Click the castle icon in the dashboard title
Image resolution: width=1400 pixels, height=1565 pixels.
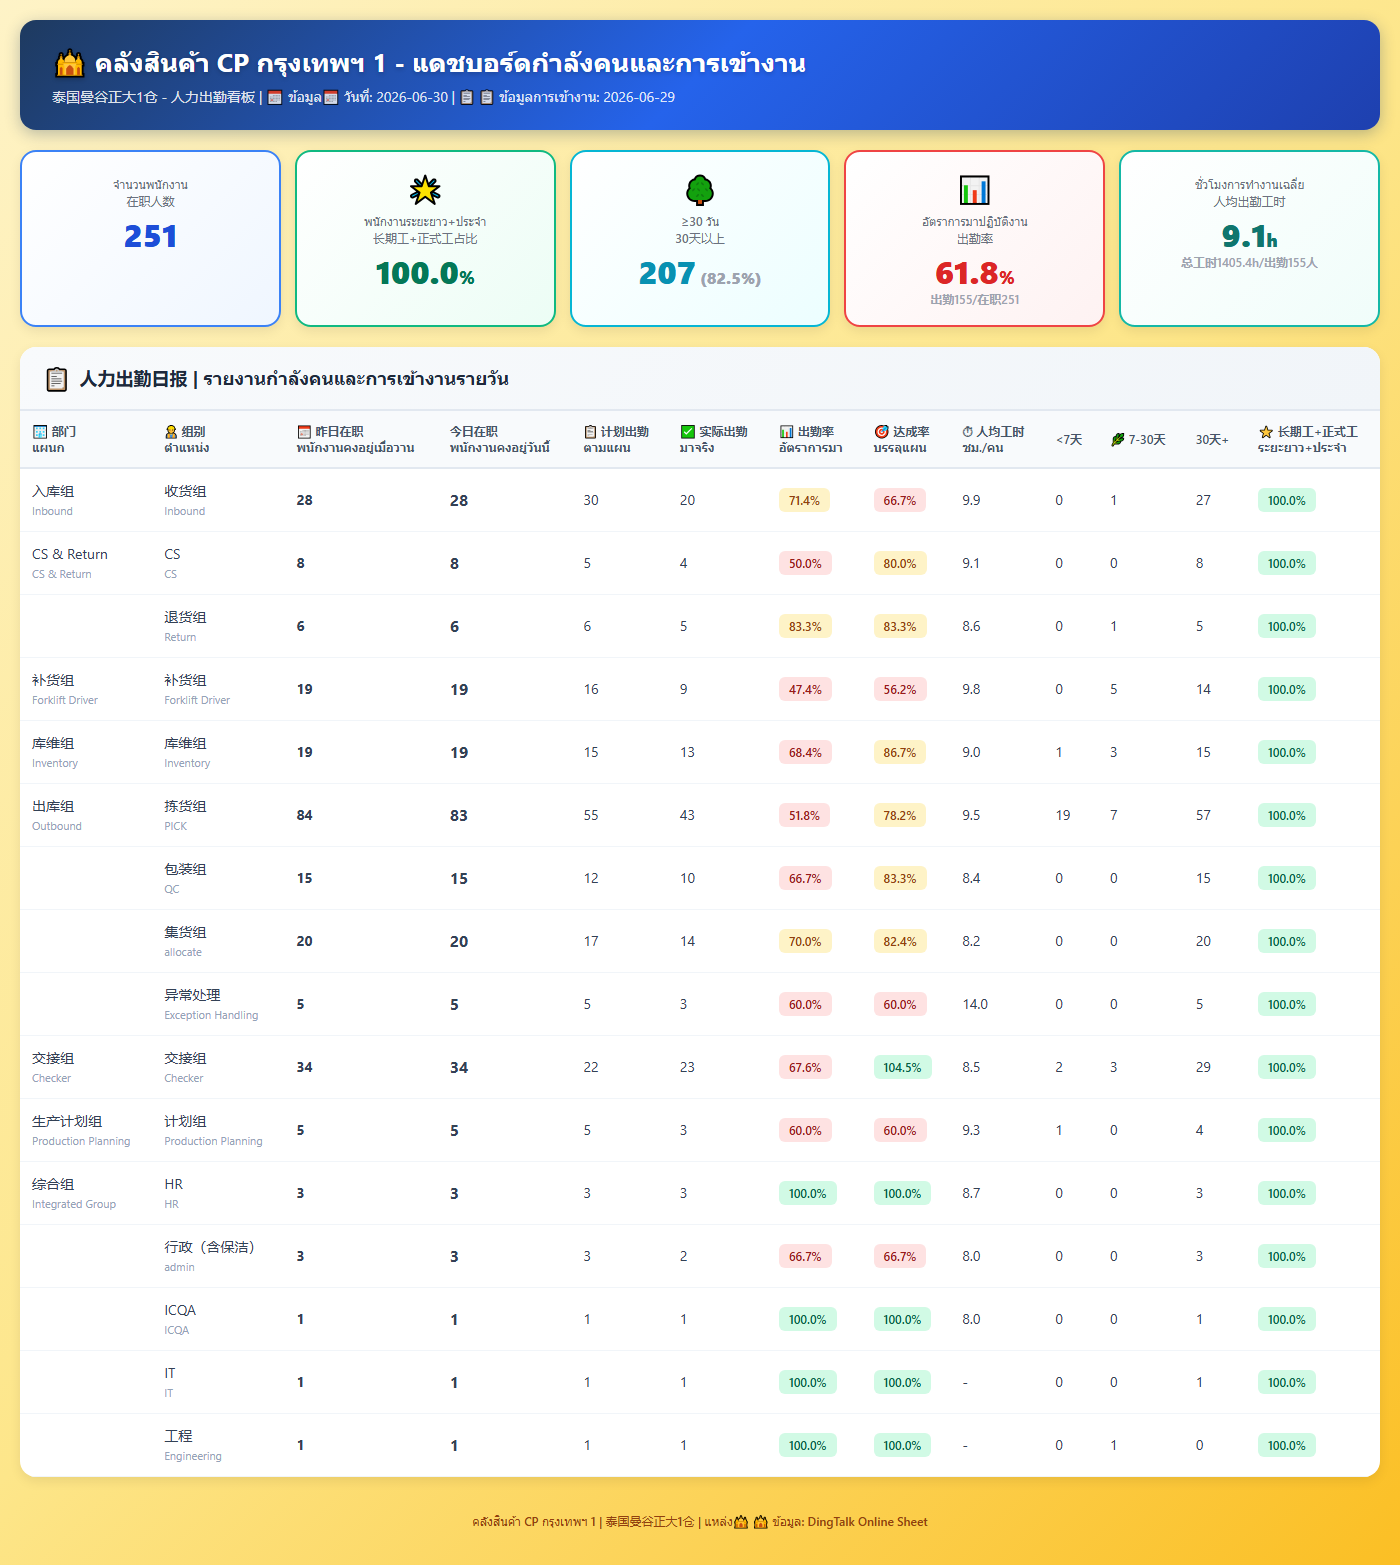(x=69, y=64)
